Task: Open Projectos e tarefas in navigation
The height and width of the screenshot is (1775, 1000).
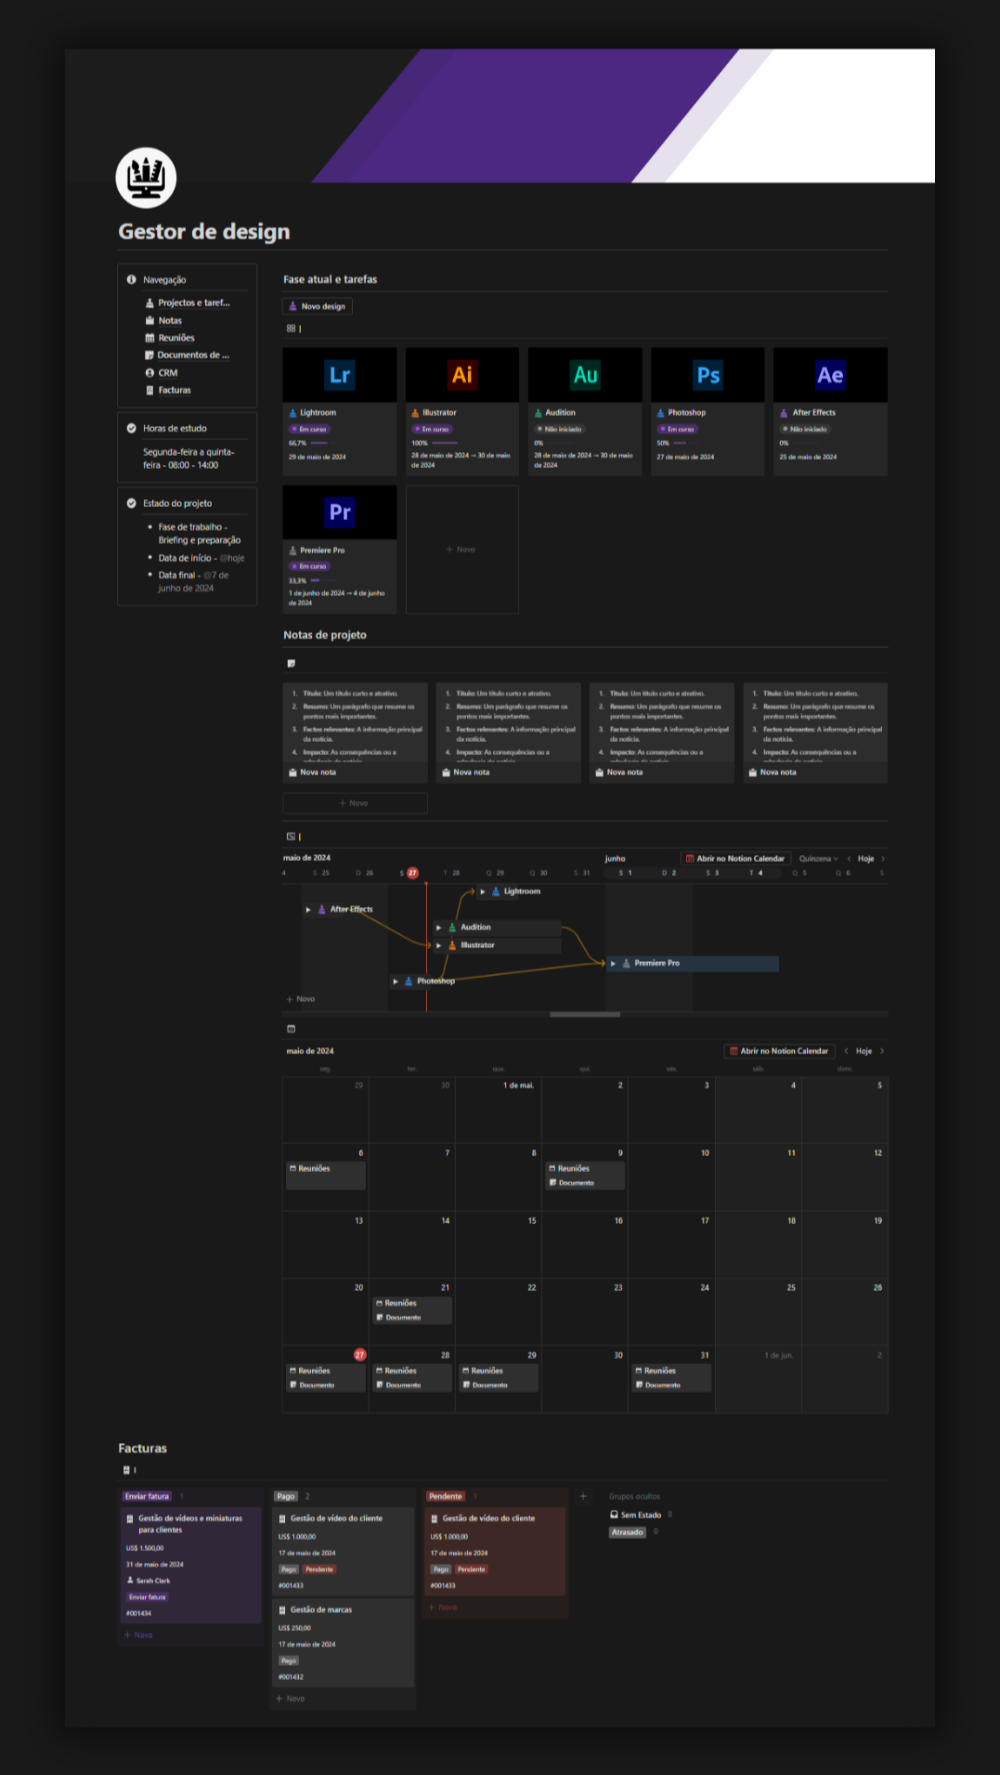Action: coord(188,303)
